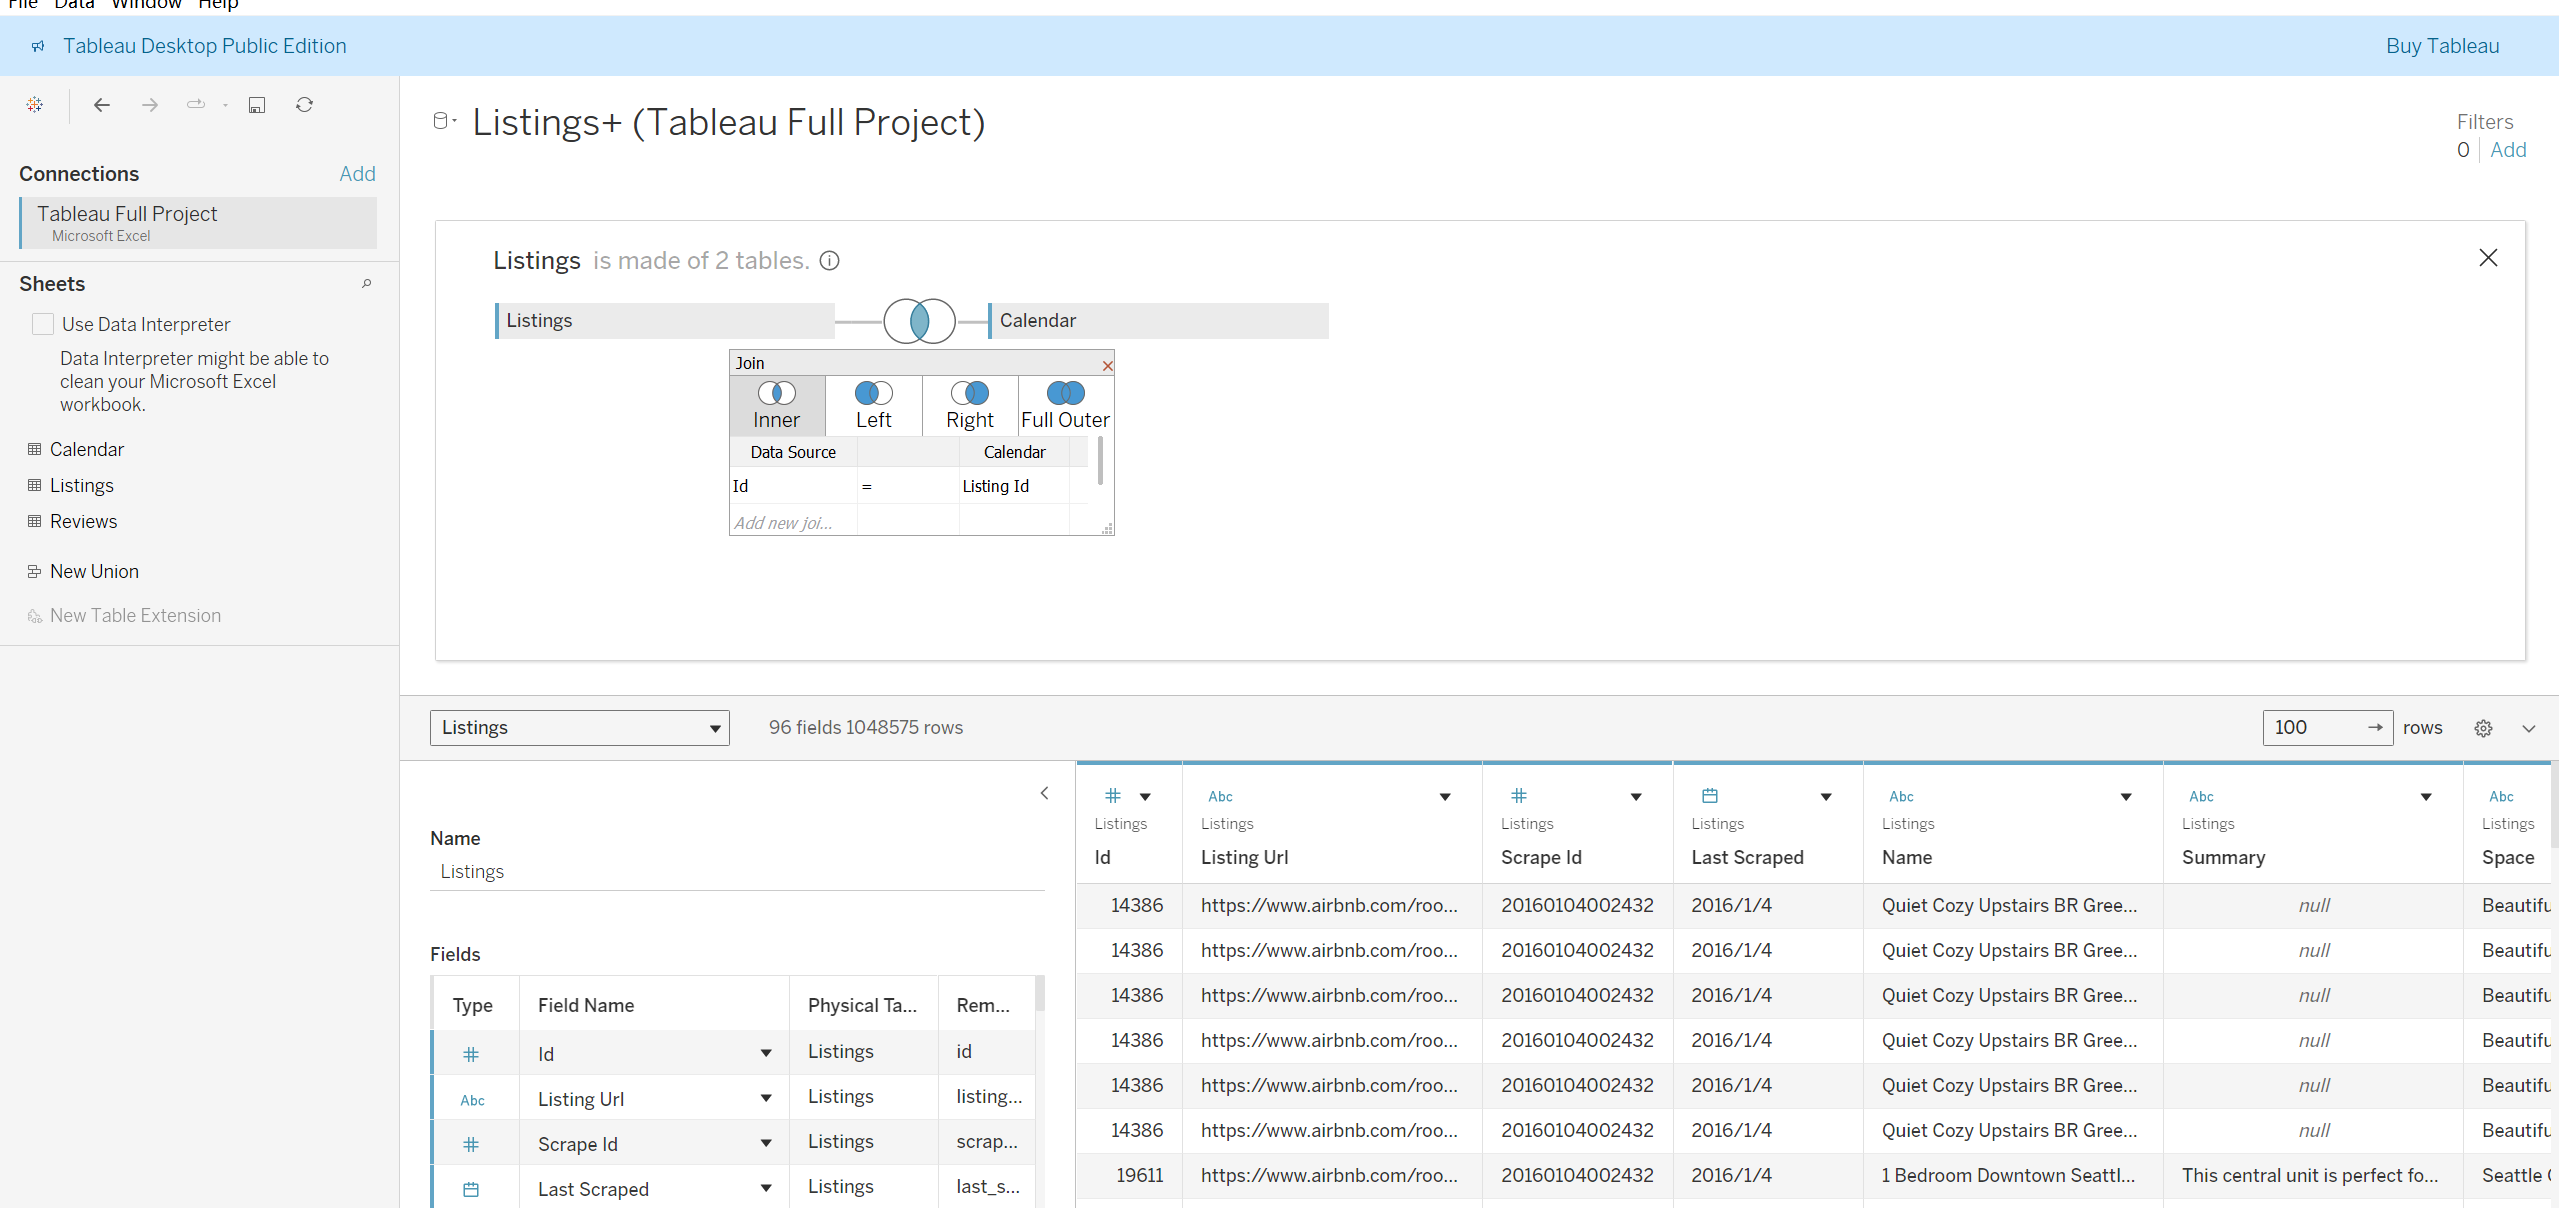Open the Window menu
The image size is (2559, 1208).
pyautogui.click(x=146, y=5)
